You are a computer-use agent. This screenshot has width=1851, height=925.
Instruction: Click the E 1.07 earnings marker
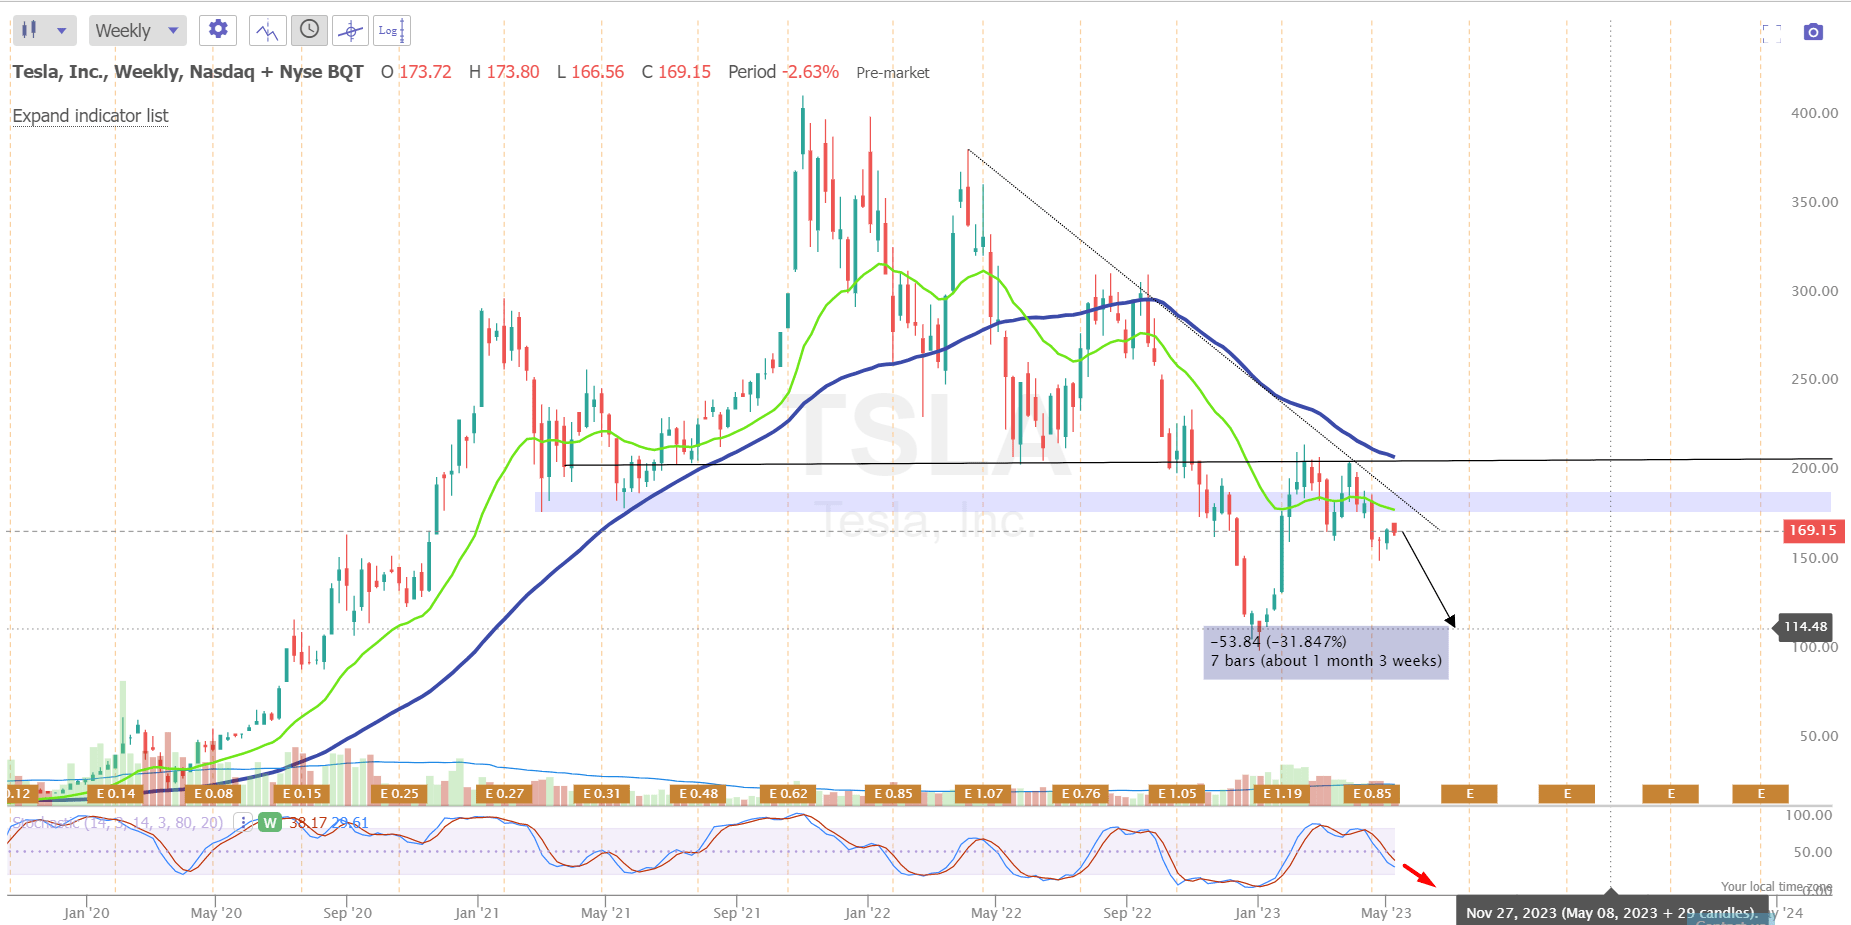click(x=983, y=794)
